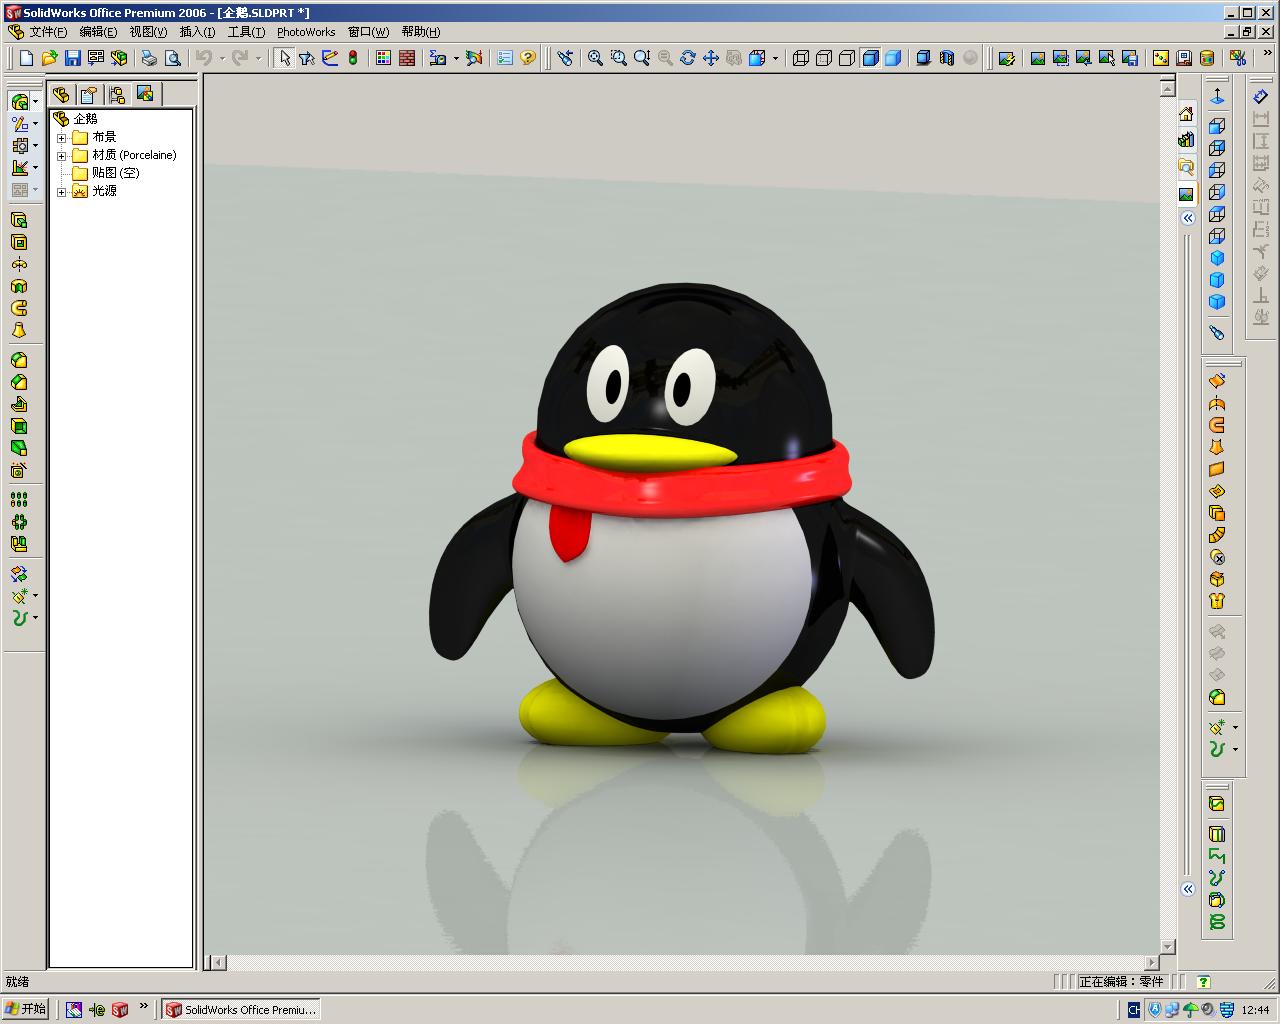Viewport: 1280px width, 1024px height.
Task: Expand the 光源 tree node
Action: pos(62,192)
